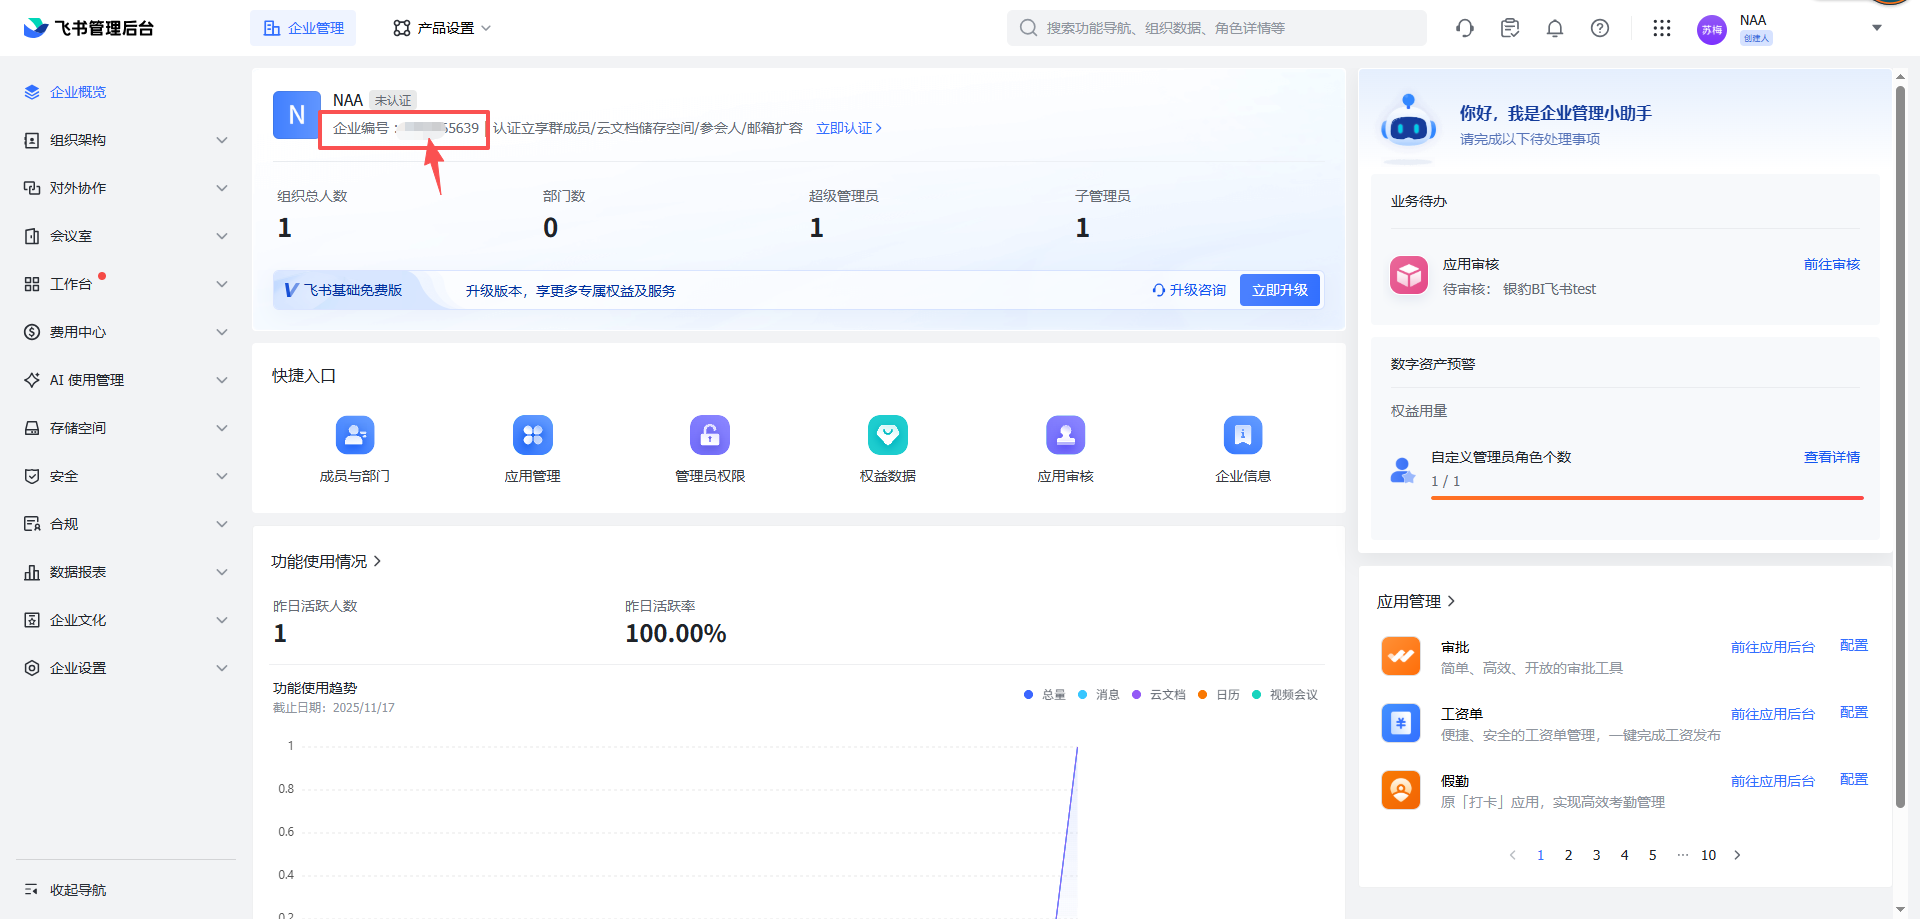Image resolution: width=1920 pixels, height=919 pixels.
Task: Click the 管理员权限 lock icon
Action: [710, 435]
